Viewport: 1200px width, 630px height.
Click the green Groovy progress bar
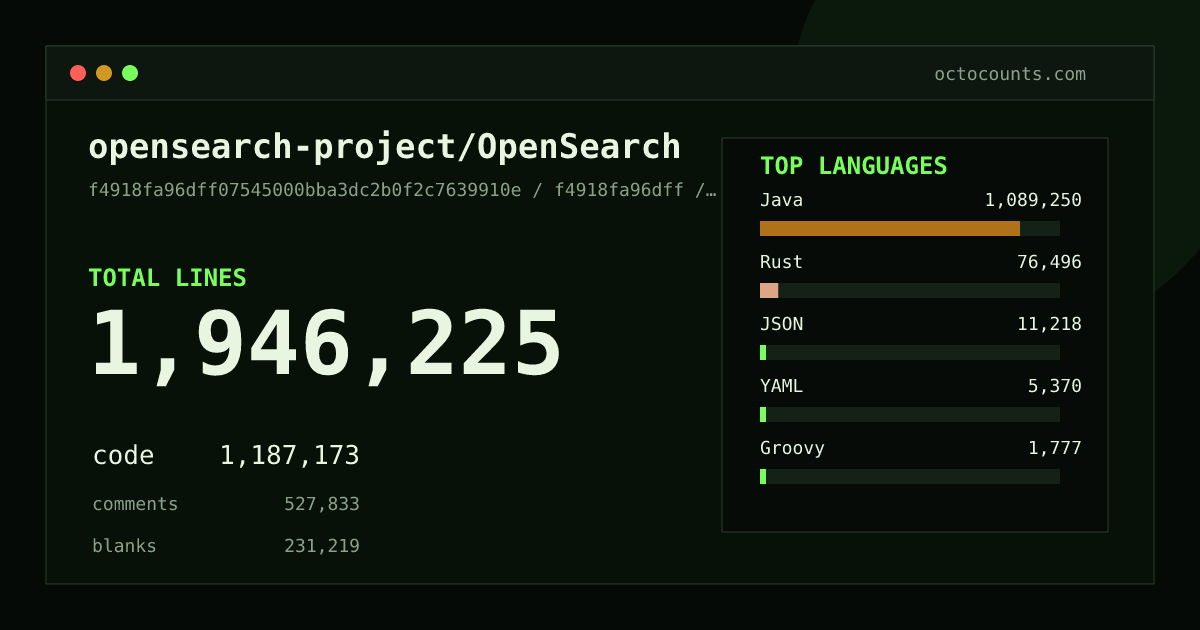(x=763, y=476)
